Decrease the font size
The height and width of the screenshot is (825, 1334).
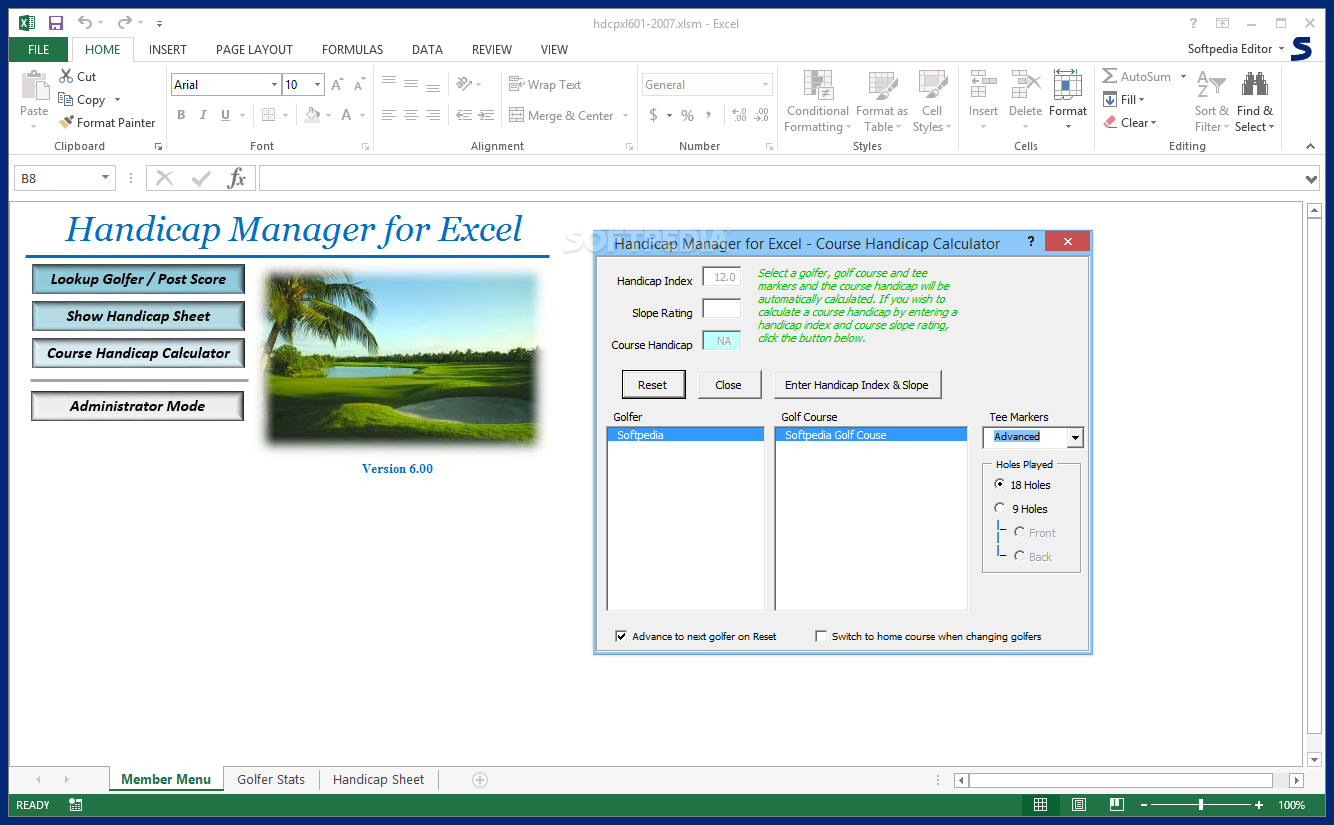(360, 85)
